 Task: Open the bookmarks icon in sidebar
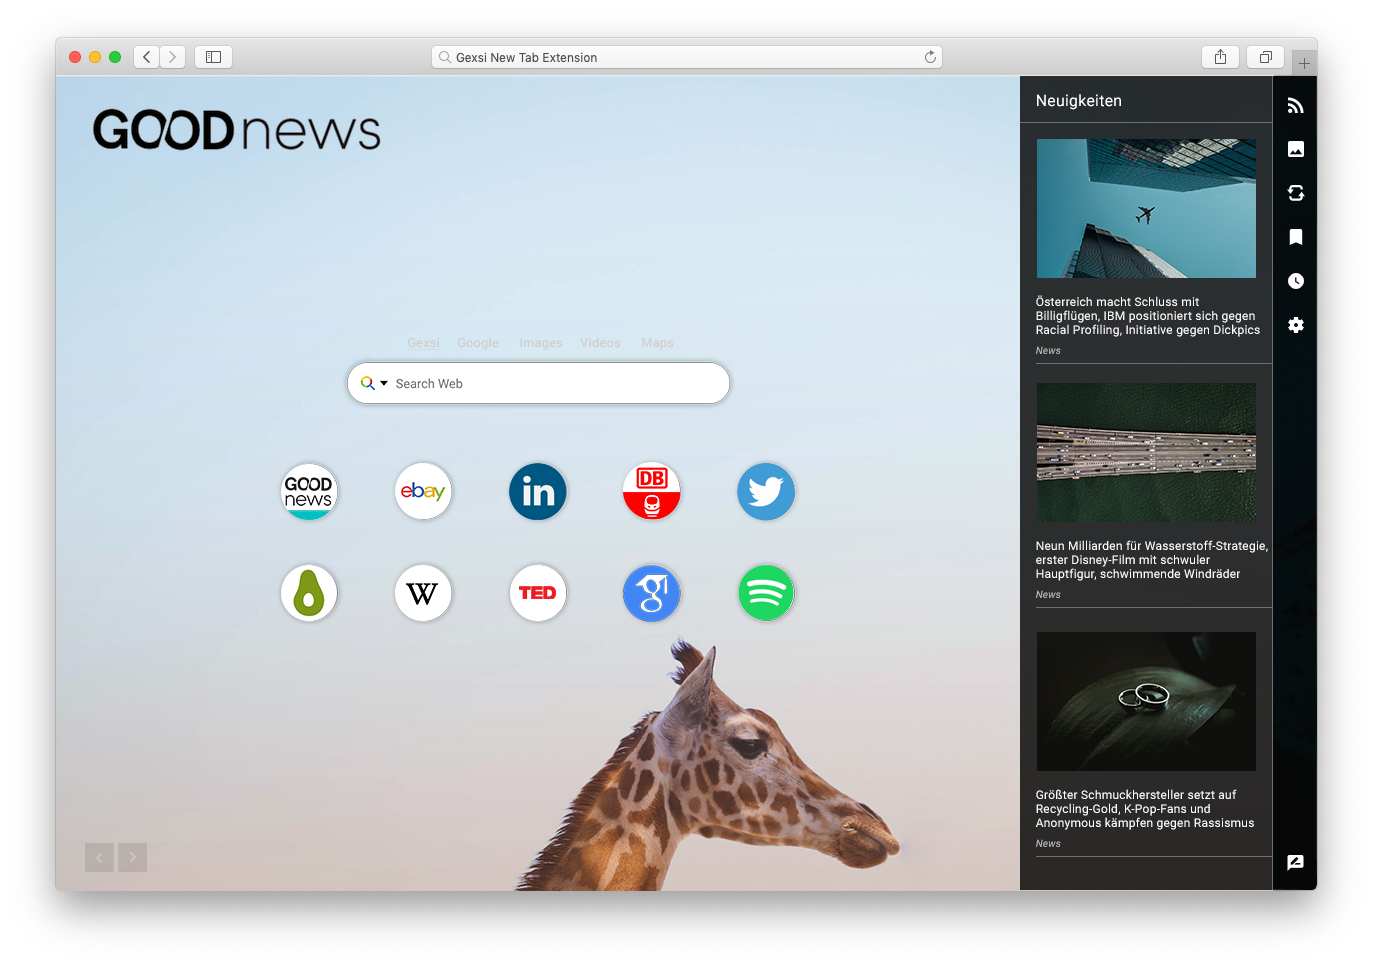click(x=1295, y=237)
